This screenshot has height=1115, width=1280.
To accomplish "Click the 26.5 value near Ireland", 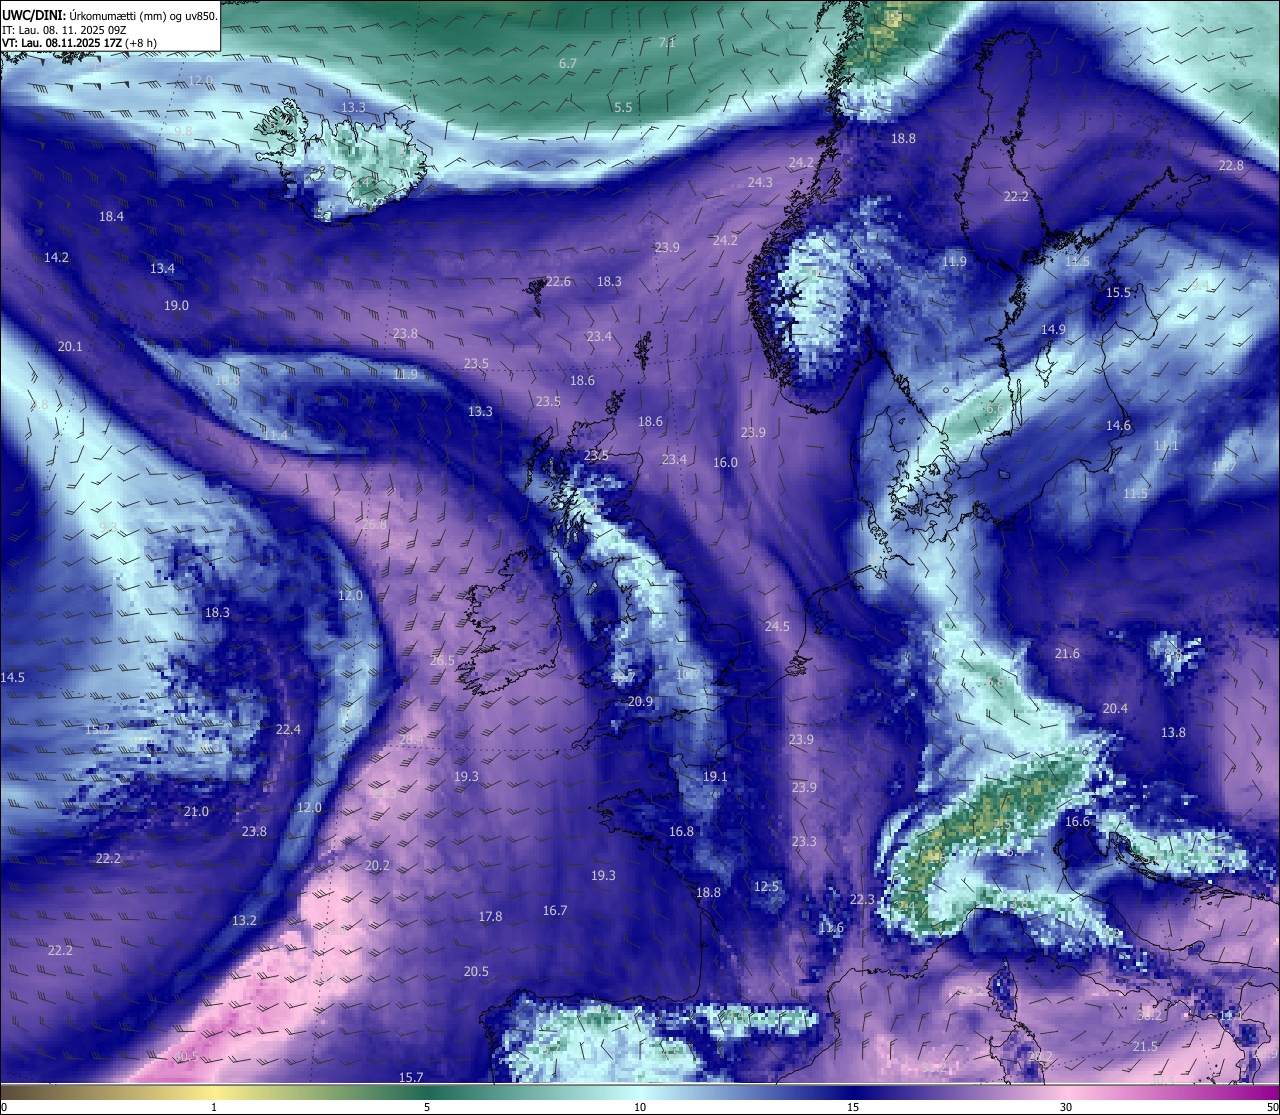I will pyautogui.click(x=442, y=660).
